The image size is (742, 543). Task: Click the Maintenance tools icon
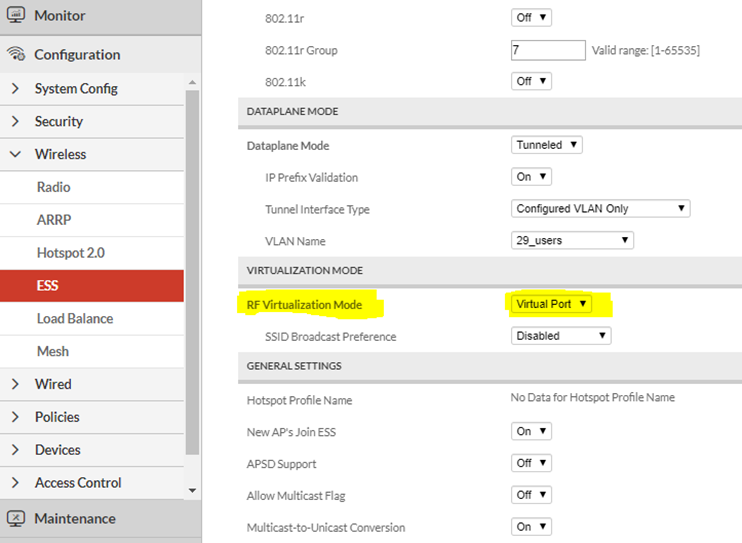click(16, 518)
